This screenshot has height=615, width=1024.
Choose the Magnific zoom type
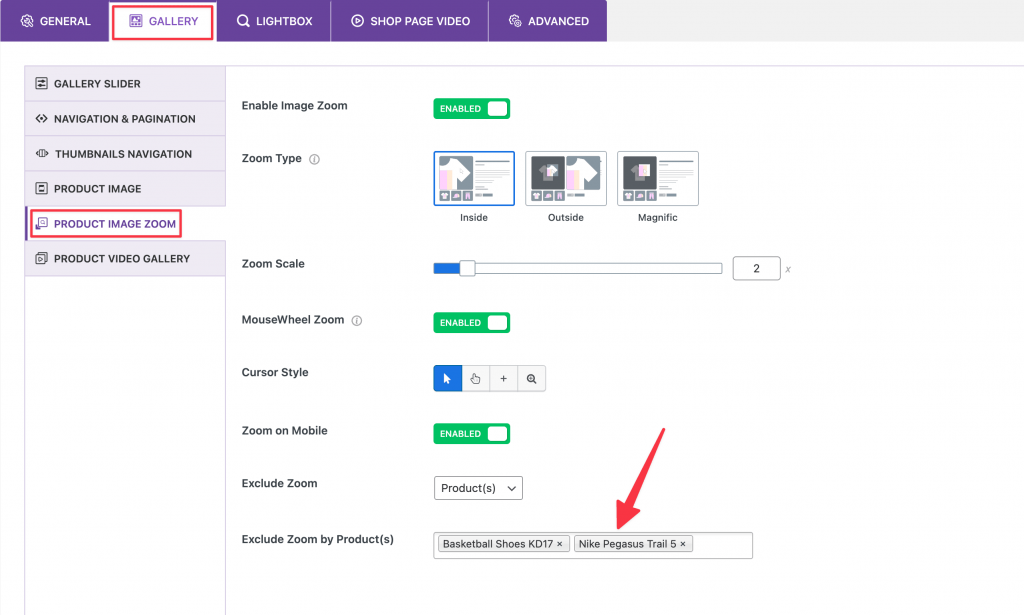tap(658, 178)
